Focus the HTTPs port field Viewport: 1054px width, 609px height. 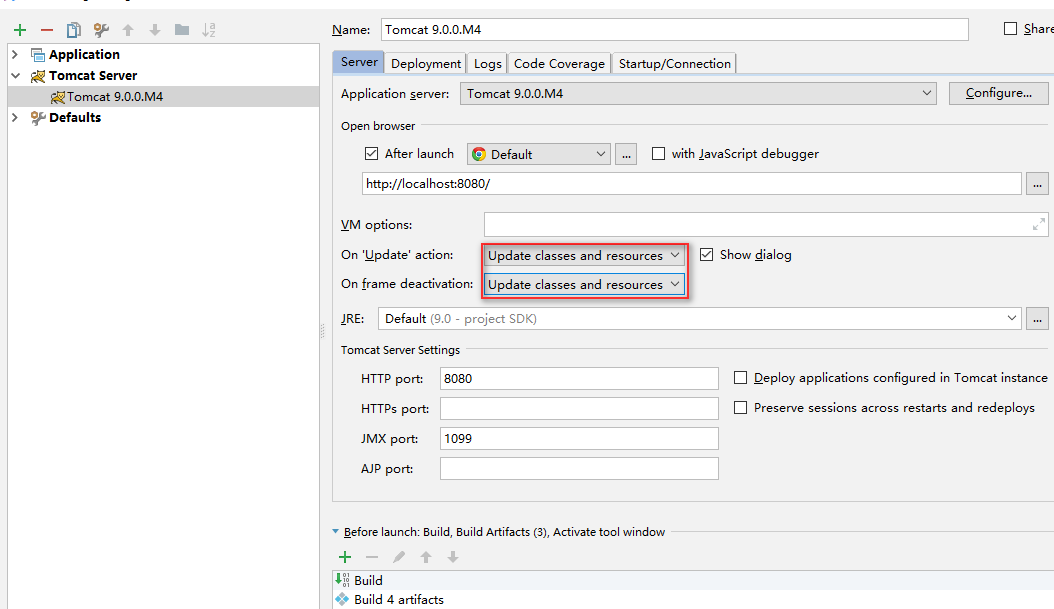[579, 408]
